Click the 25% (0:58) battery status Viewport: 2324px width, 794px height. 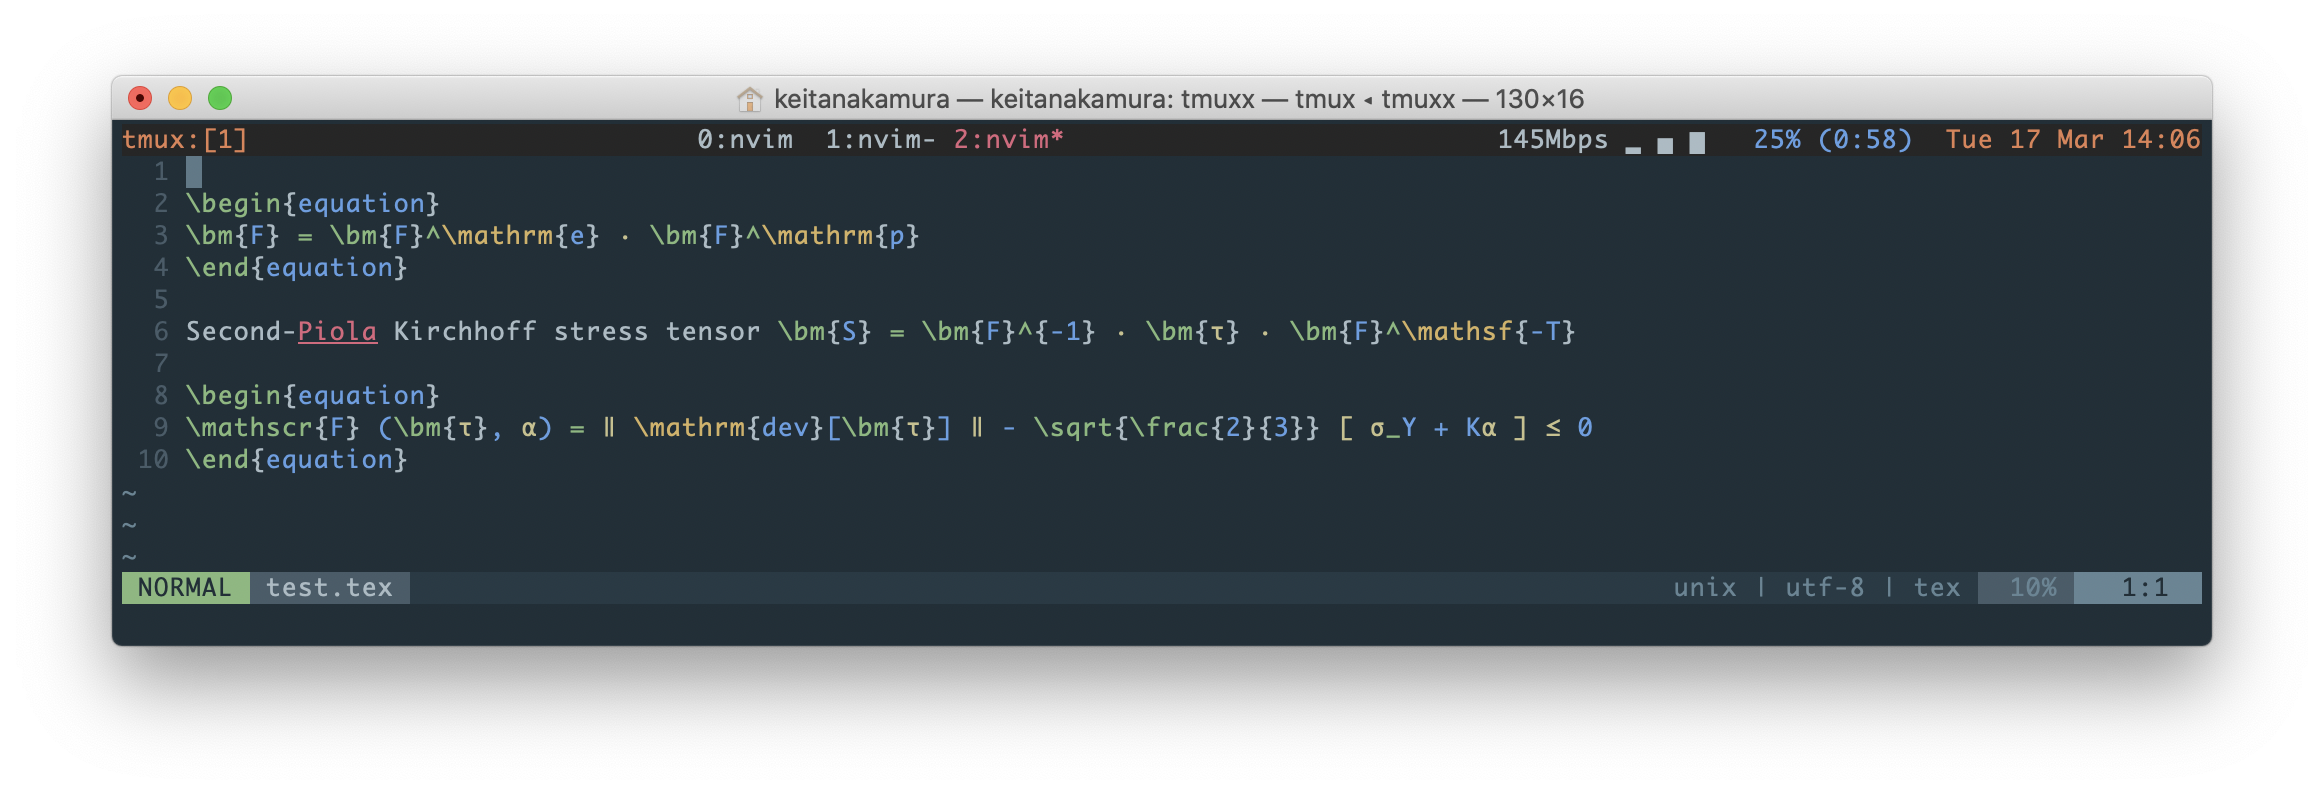(1833, 139)
